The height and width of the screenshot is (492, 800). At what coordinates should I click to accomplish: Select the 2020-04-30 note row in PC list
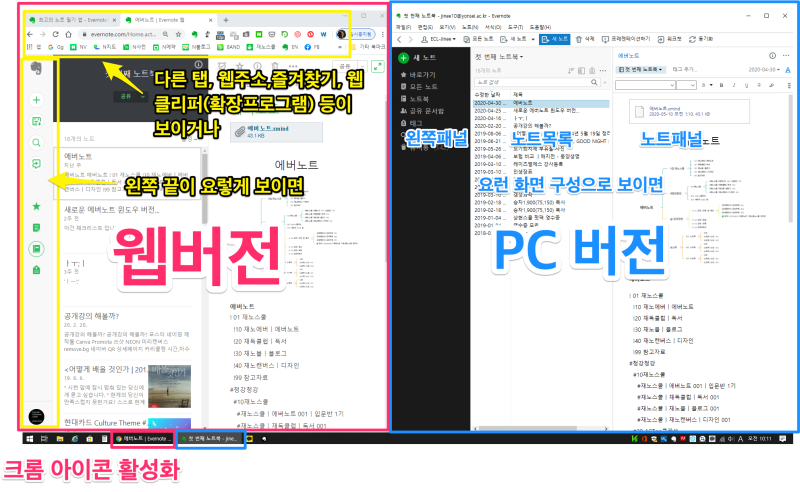click(x=541, y=103)
